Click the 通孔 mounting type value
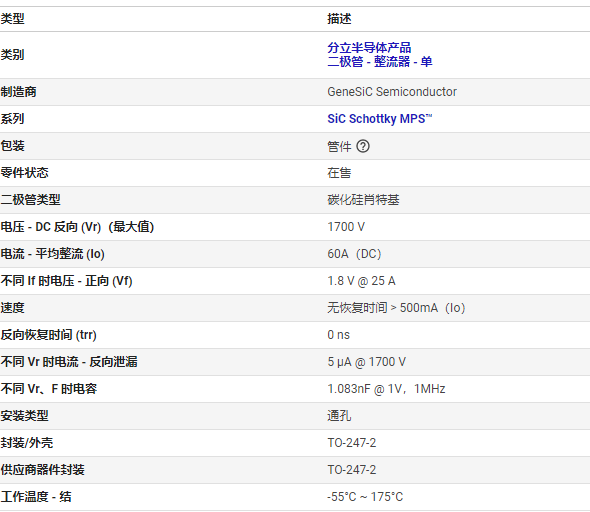Viewport: 590px width, 512px height. point(339,416)
